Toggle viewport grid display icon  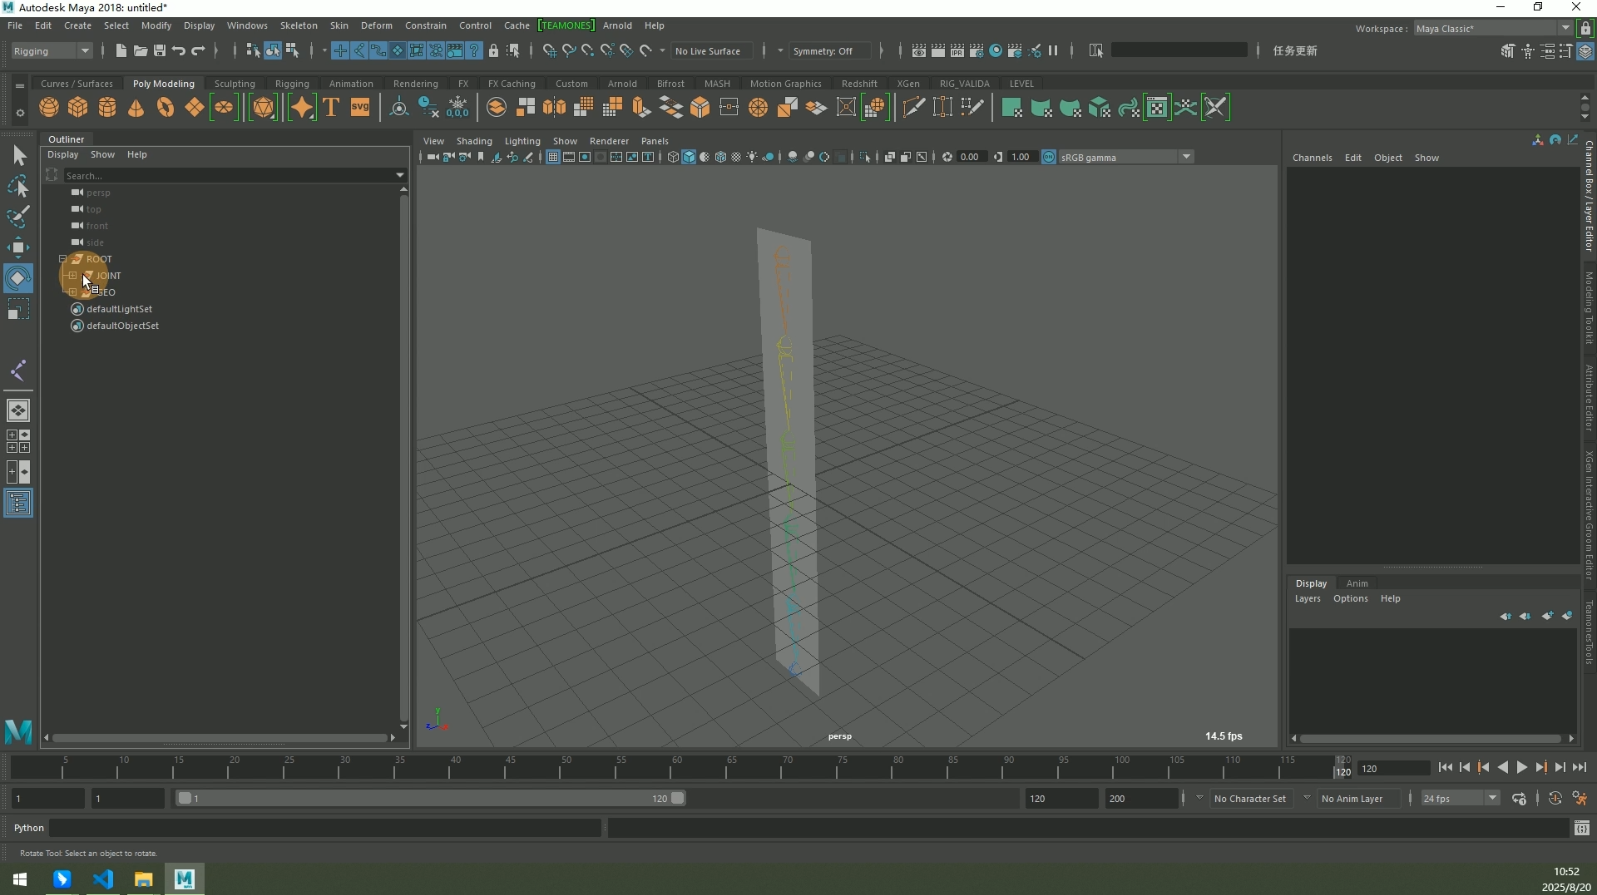click(552, 157)
